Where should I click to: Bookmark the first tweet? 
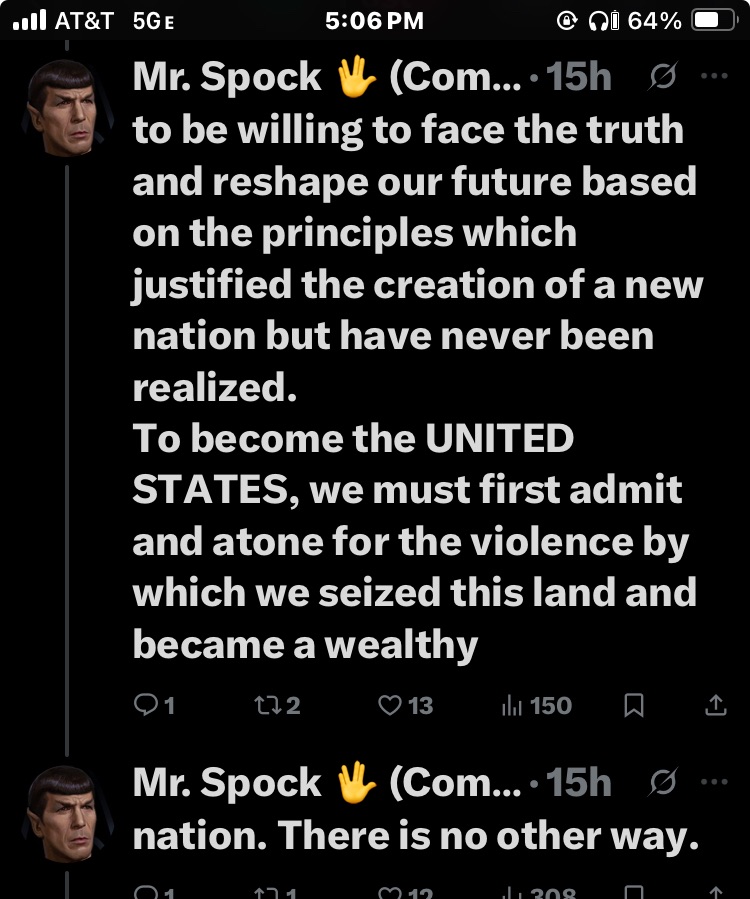coord(633,706)
